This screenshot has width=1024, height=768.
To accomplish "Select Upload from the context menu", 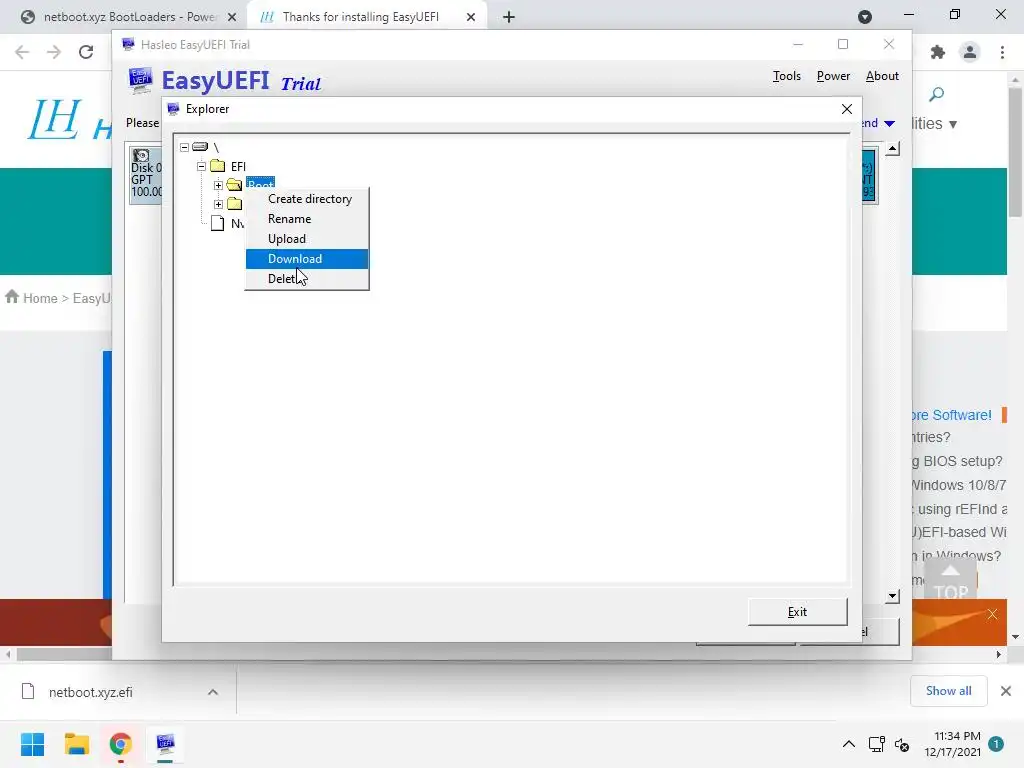I will [x=287, y=239].
